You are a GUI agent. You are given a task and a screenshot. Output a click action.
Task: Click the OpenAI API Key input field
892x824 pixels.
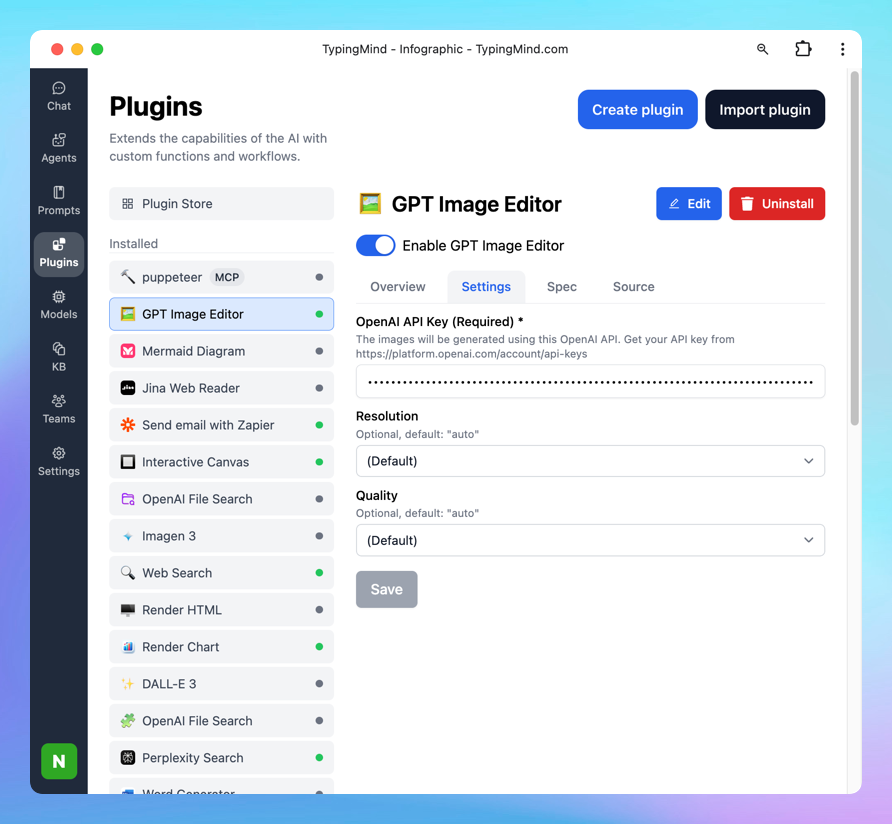590,381
